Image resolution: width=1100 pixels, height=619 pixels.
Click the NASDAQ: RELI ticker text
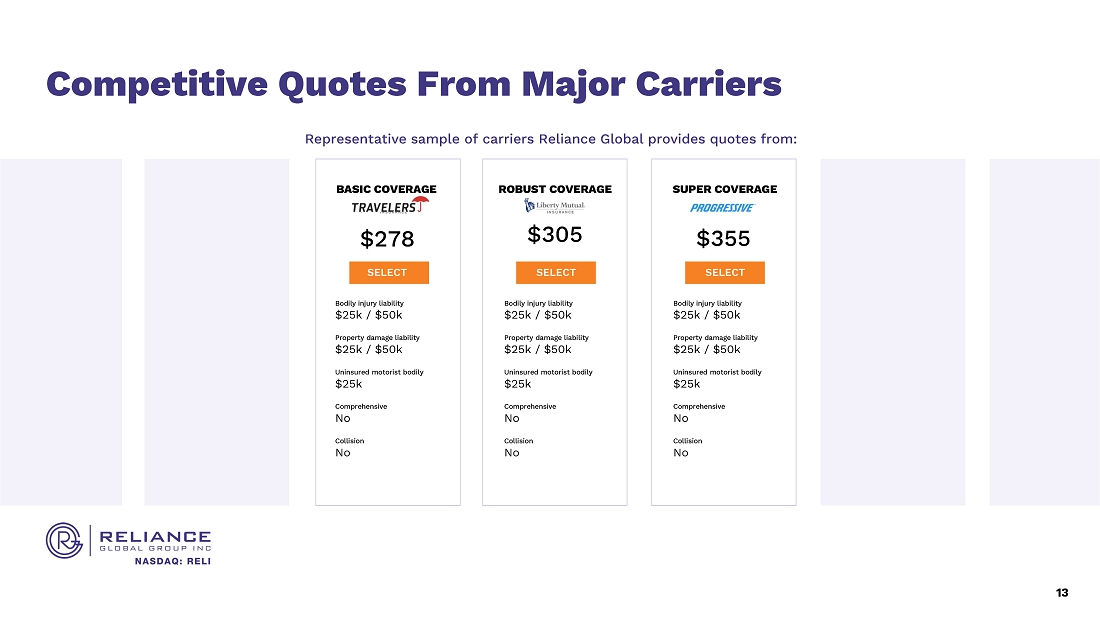(173, 562)
